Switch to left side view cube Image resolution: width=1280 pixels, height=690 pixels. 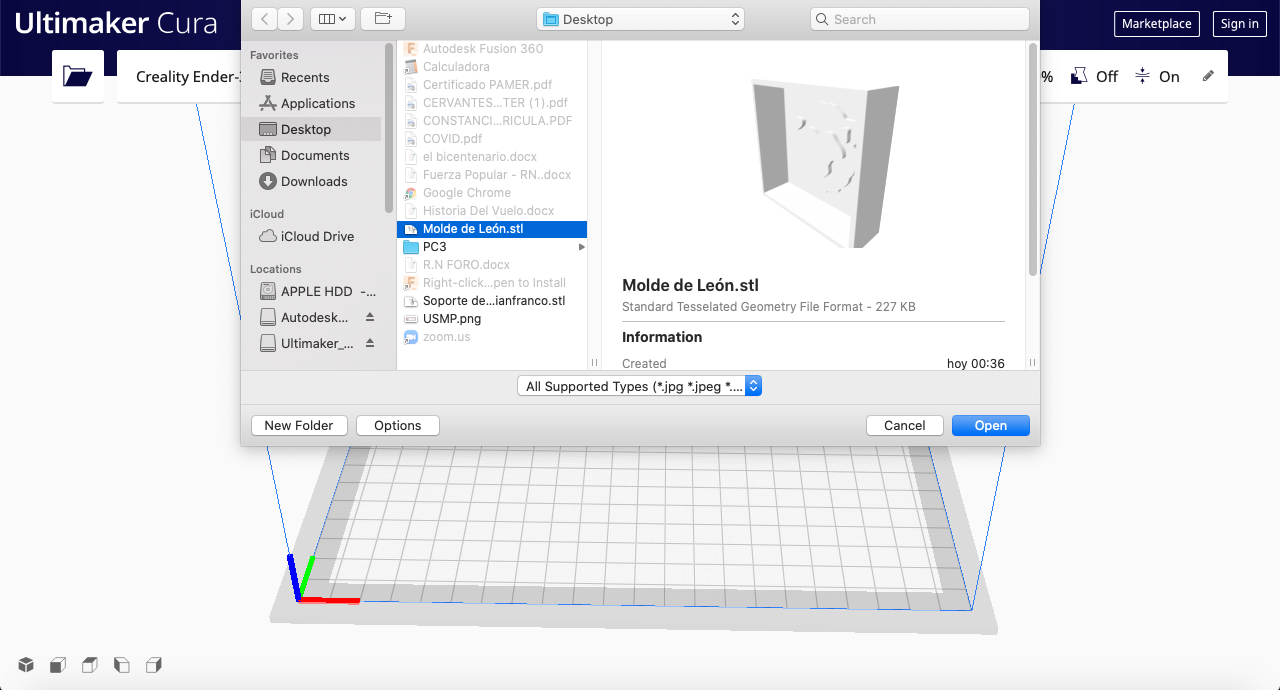pyautogui.click(x=122, y=665)
